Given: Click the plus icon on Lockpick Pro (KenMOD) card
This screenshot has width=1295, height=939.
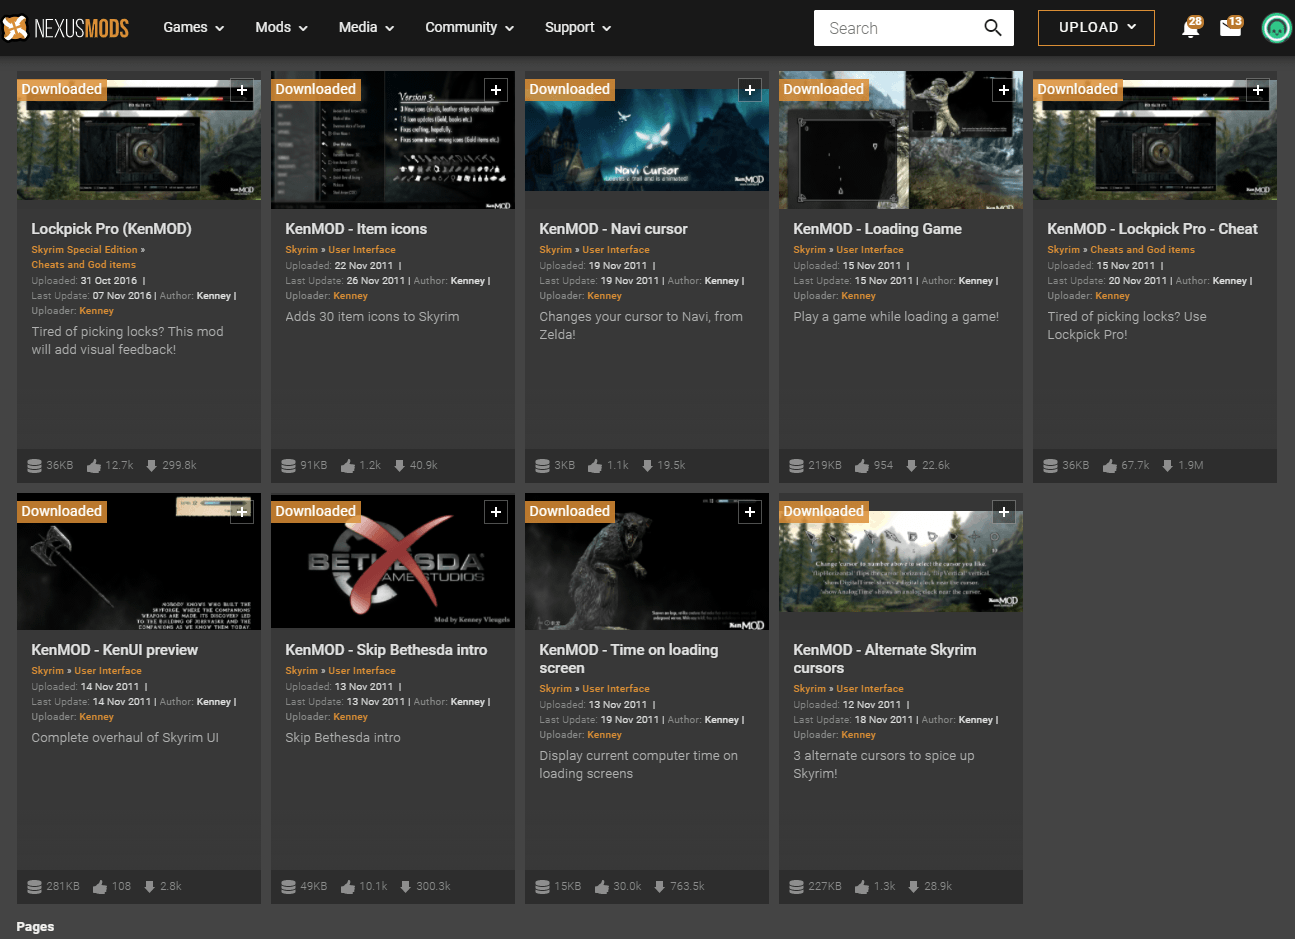Looking at the screenshot, I should [x=242, y=90].
